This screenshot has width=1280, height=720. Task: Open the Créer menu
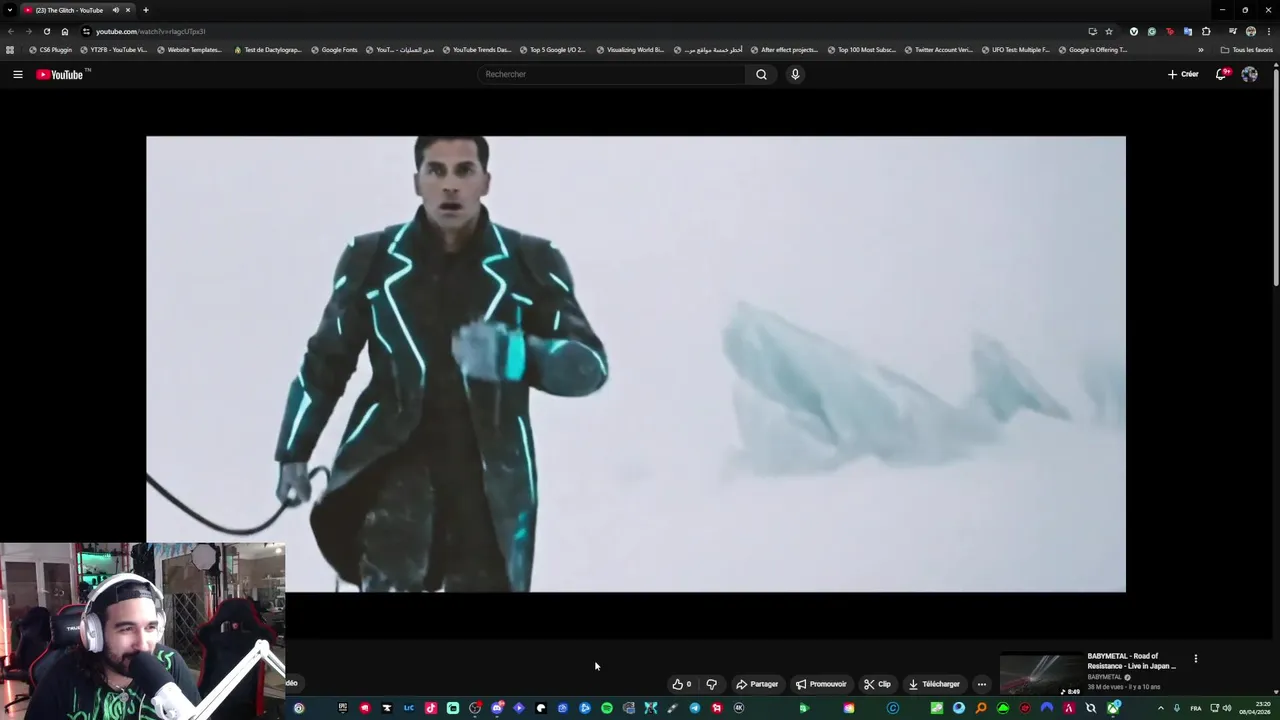click(1183, 74)
